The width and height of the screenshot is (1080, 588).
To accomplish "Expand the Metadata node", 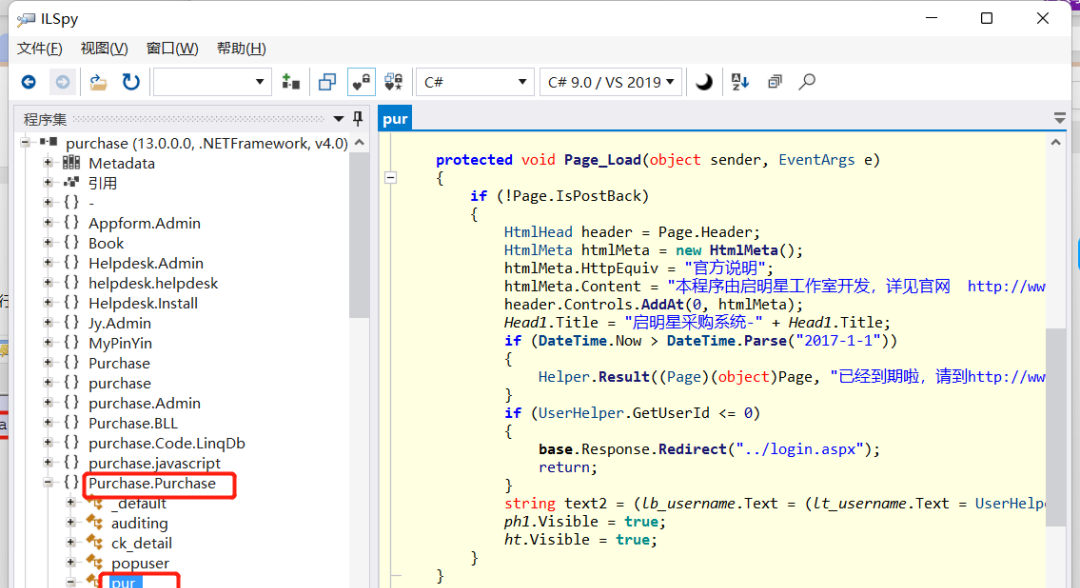I will point(48,162).
